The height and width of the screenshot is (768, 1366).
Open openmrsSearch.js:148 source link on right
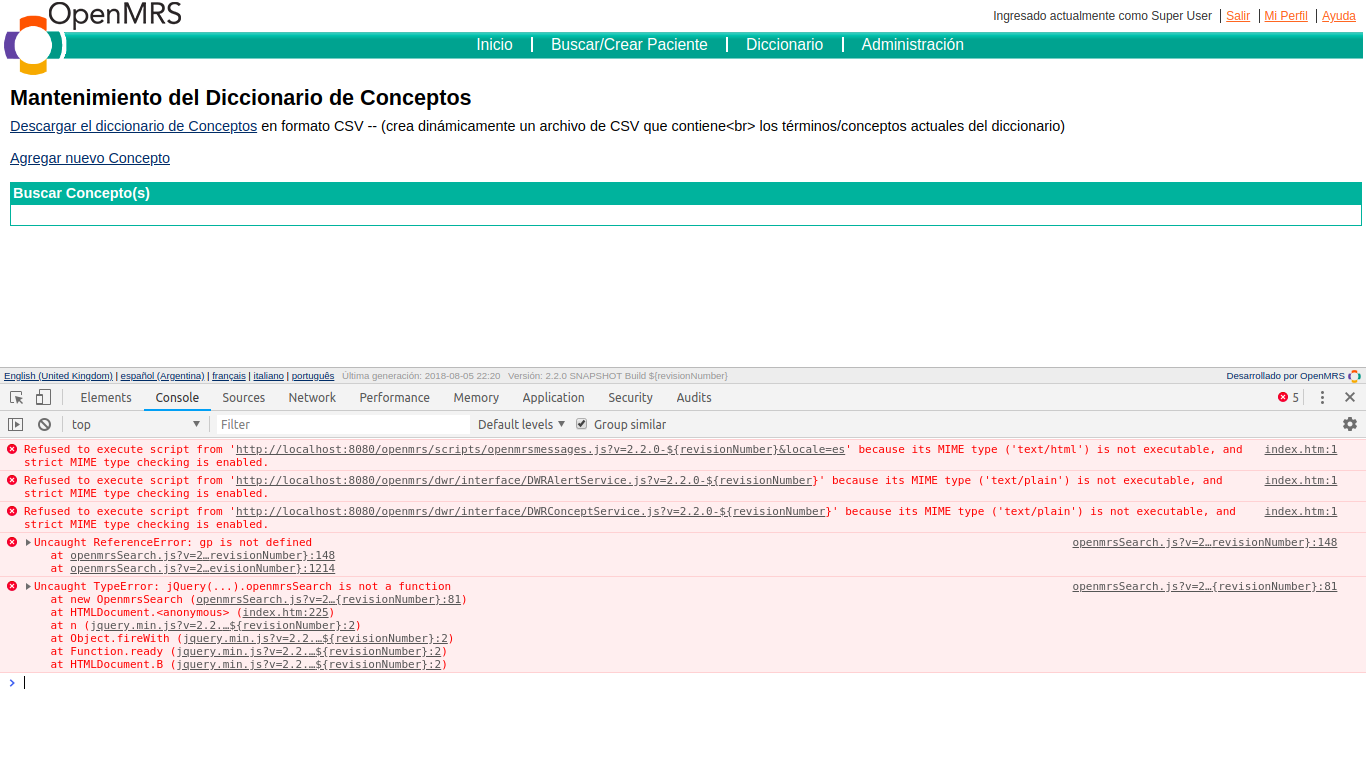[1204, 542]
